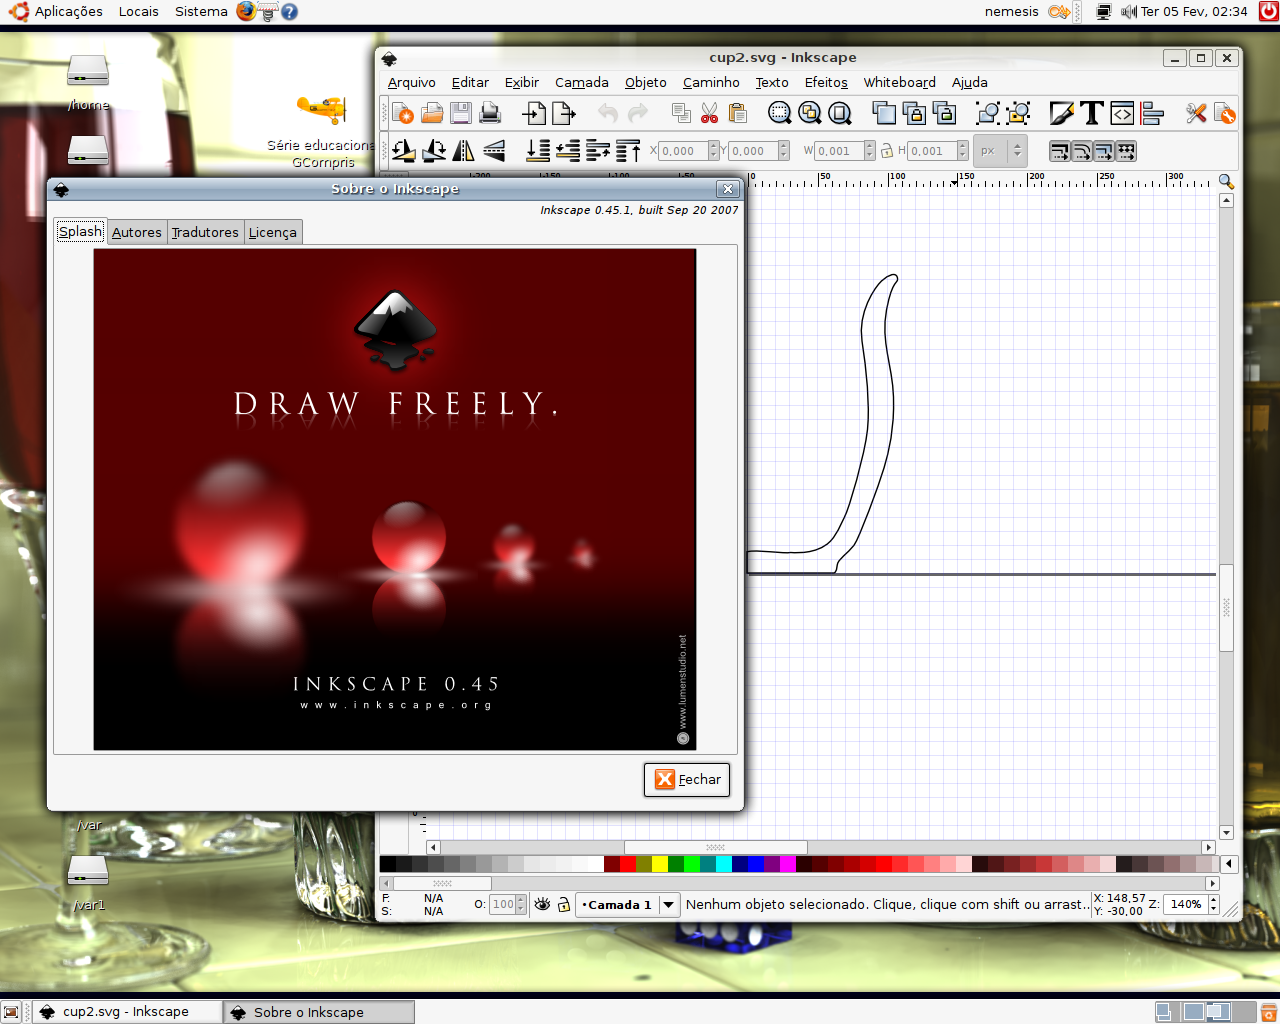Viewport: 1280px width, 1024px height.
Task: Toggle the current layer lock
Action: (564, 904)
